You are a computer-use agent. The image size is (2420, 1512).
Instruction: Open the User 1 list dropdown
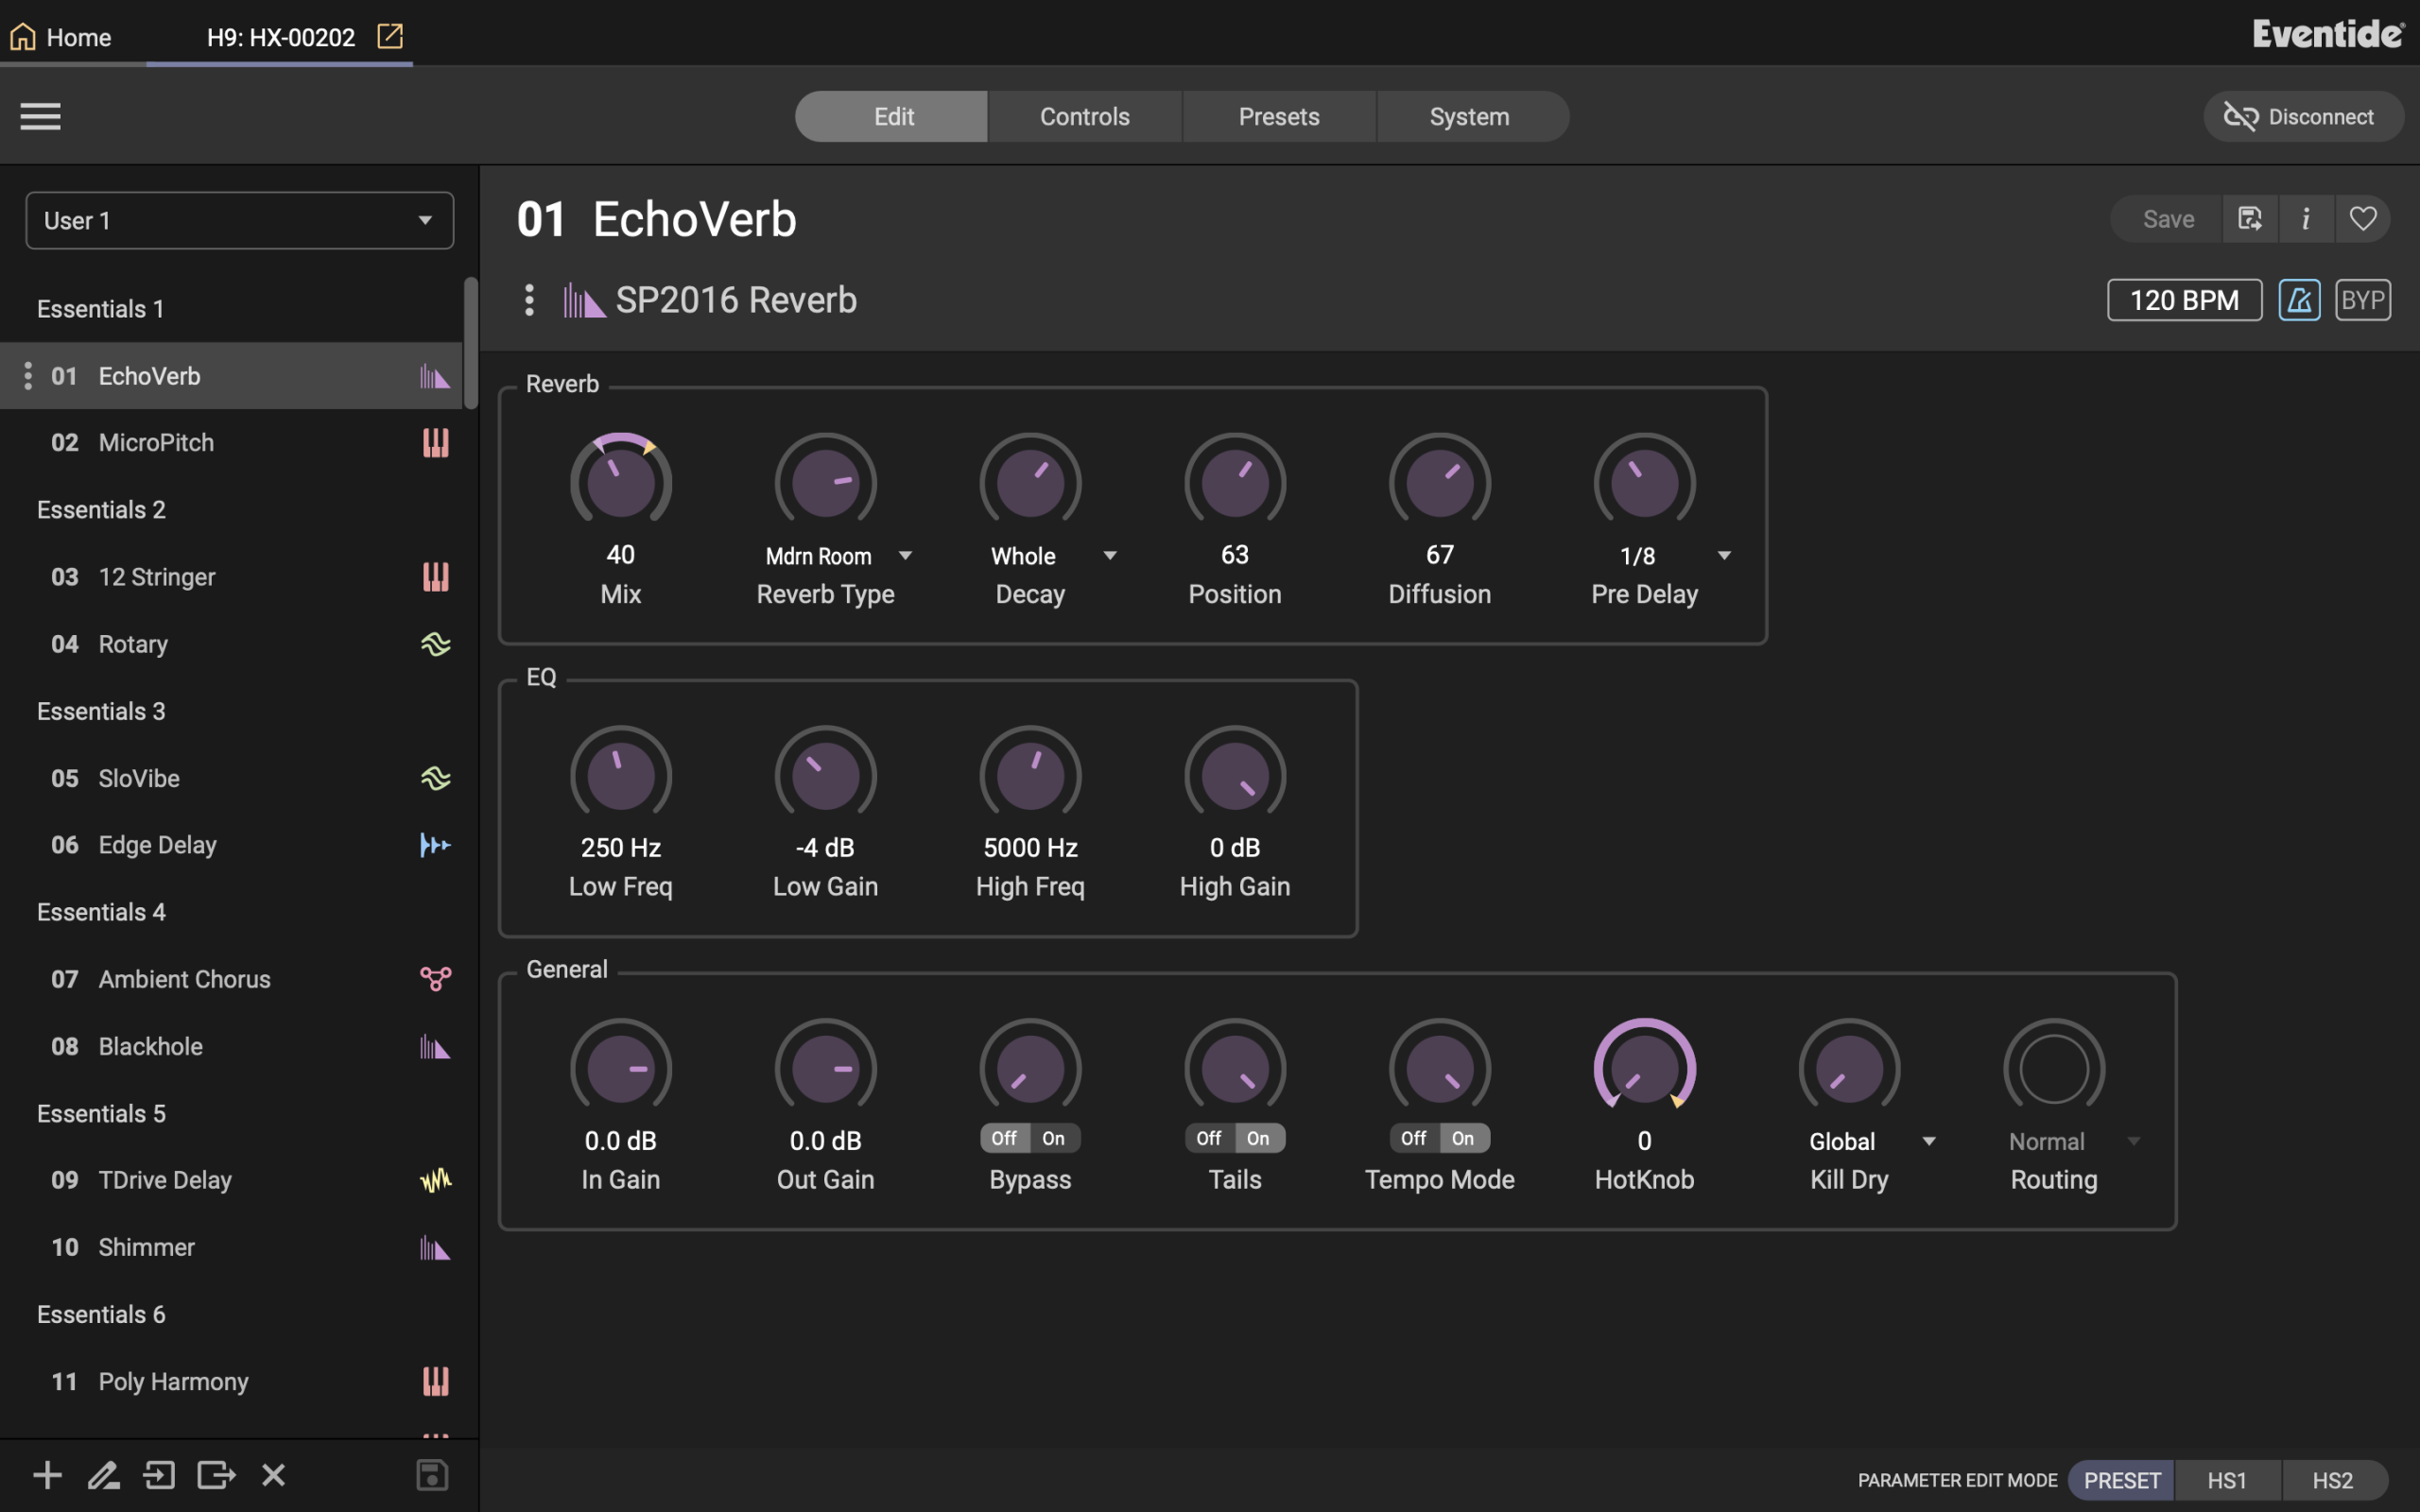(x=240, y=220)
